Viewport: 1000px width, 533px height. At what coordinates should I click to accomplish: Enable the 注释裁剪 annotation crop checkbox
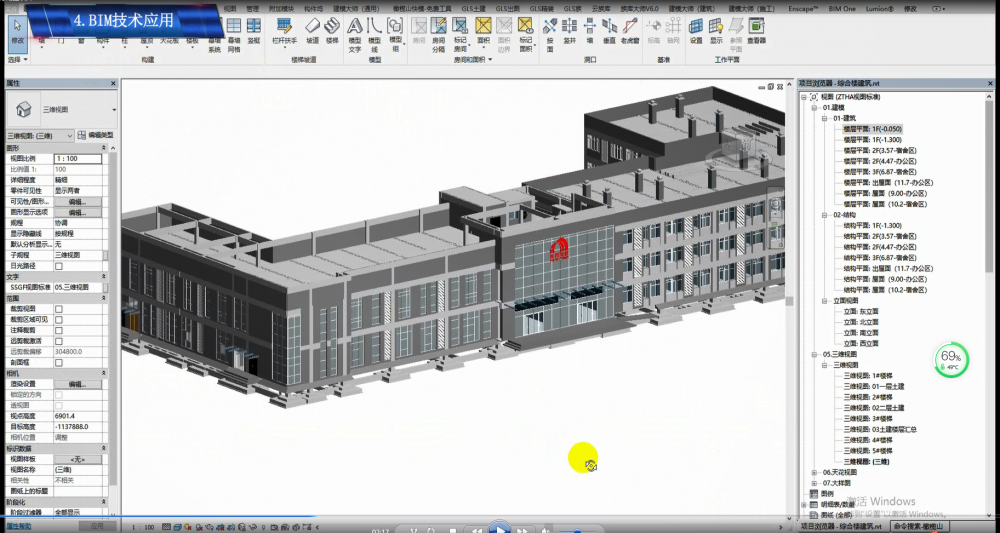point(58,330)
